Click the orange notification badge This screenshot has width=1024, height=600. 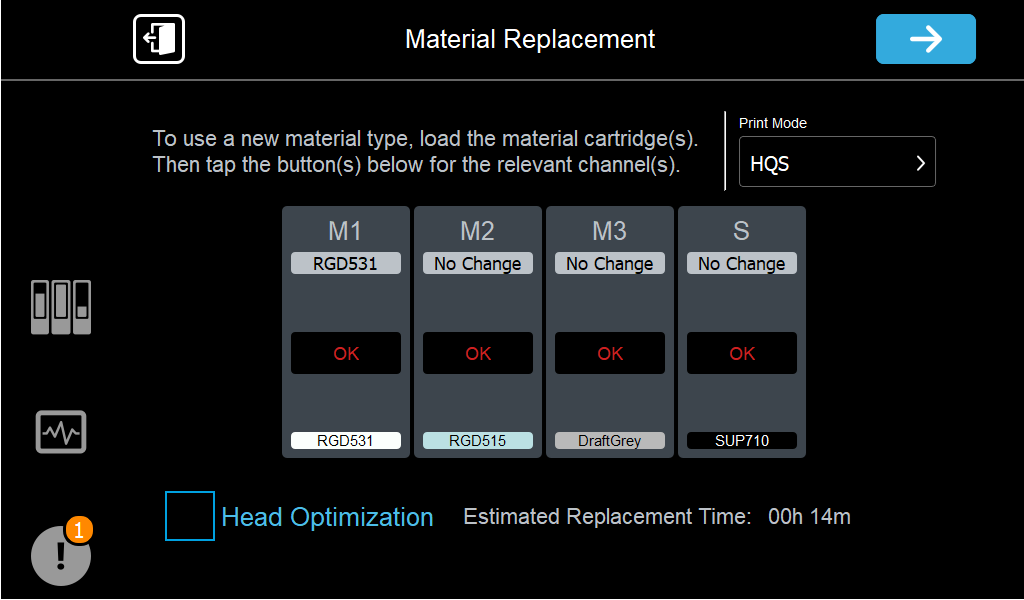point(79,529)
